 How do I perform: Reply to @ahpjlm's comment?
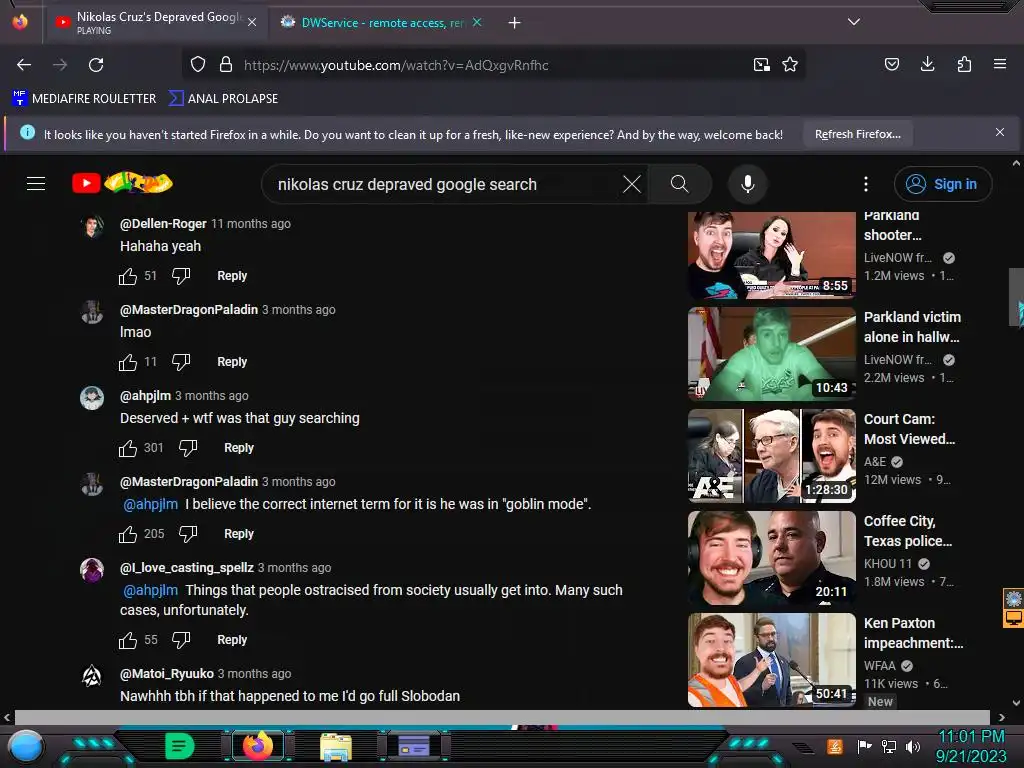[238, 448]
